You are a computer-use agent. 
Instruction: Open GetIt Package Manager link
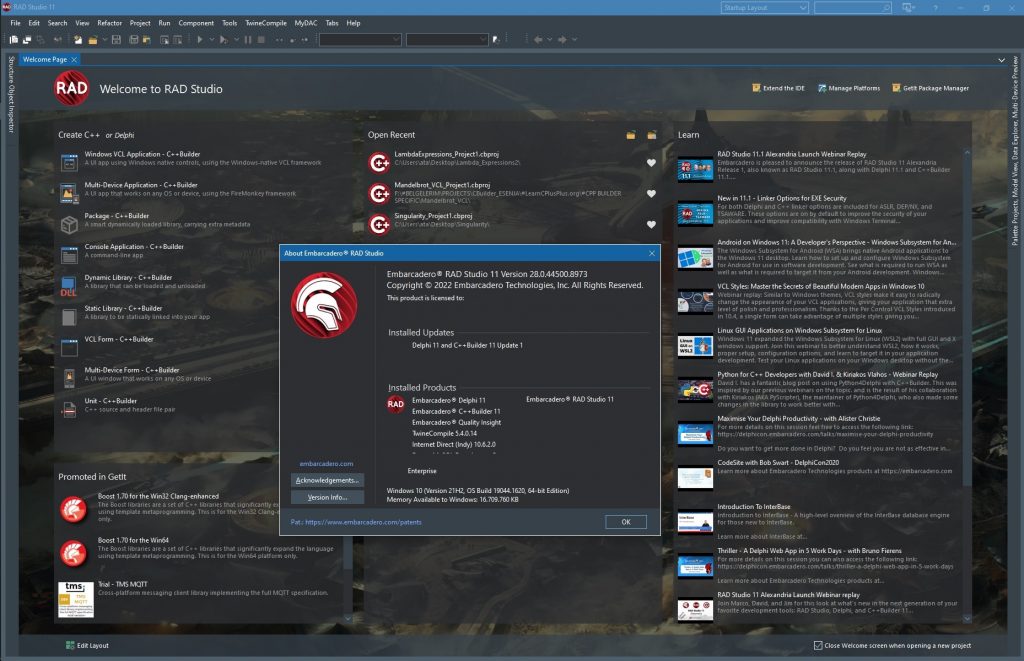click(931, 88)
